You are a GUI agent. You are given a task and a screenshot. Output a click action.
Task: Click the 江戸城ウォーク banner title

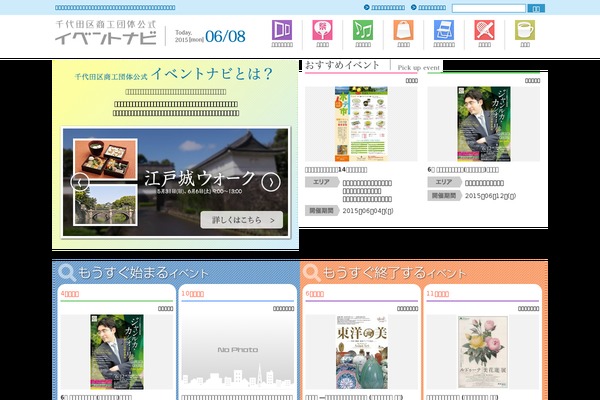(199, 178)
